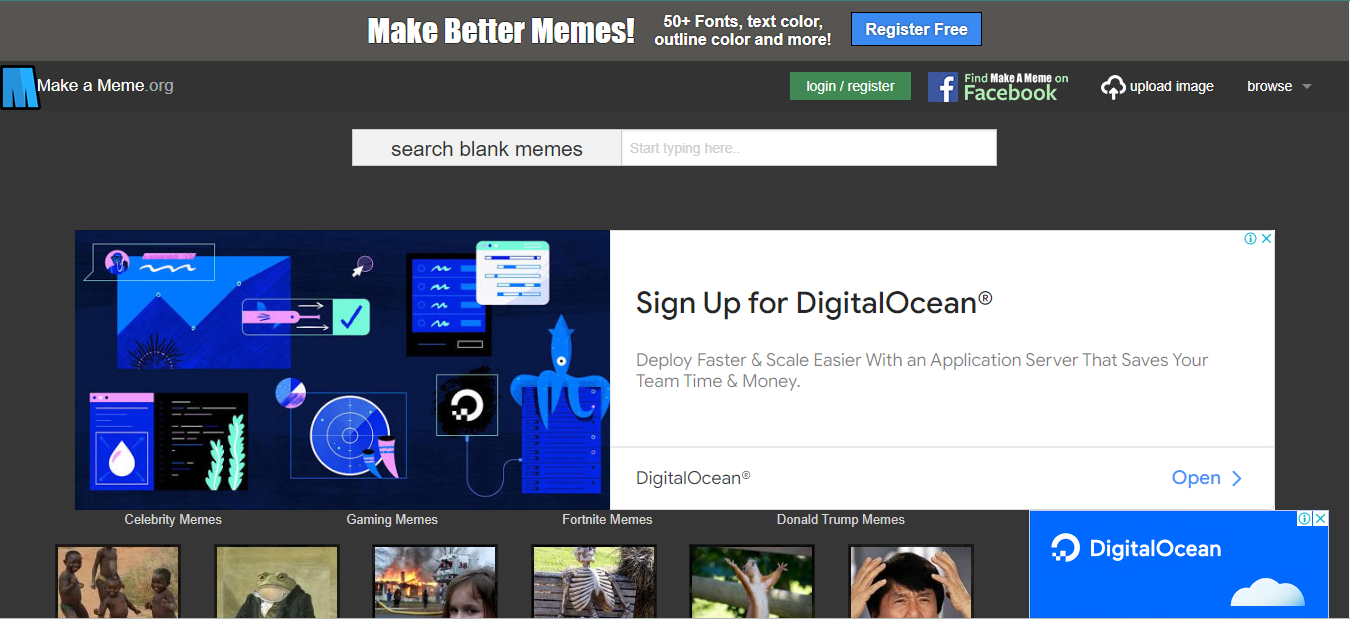Image resolution: width=1350 pixels, height=619 pixels.
Task: Click the DigitalOcean® advertiser name below ad
Action: click(x=693, y=478)
